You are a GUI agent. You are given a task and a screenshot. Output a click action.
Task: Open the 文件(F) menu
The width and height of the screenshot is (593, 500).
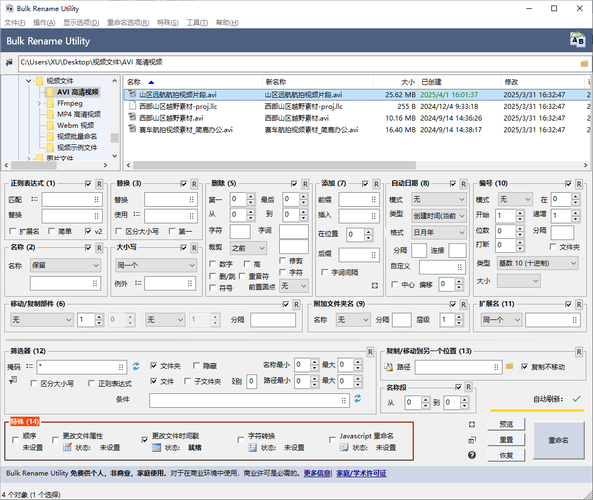15,23
